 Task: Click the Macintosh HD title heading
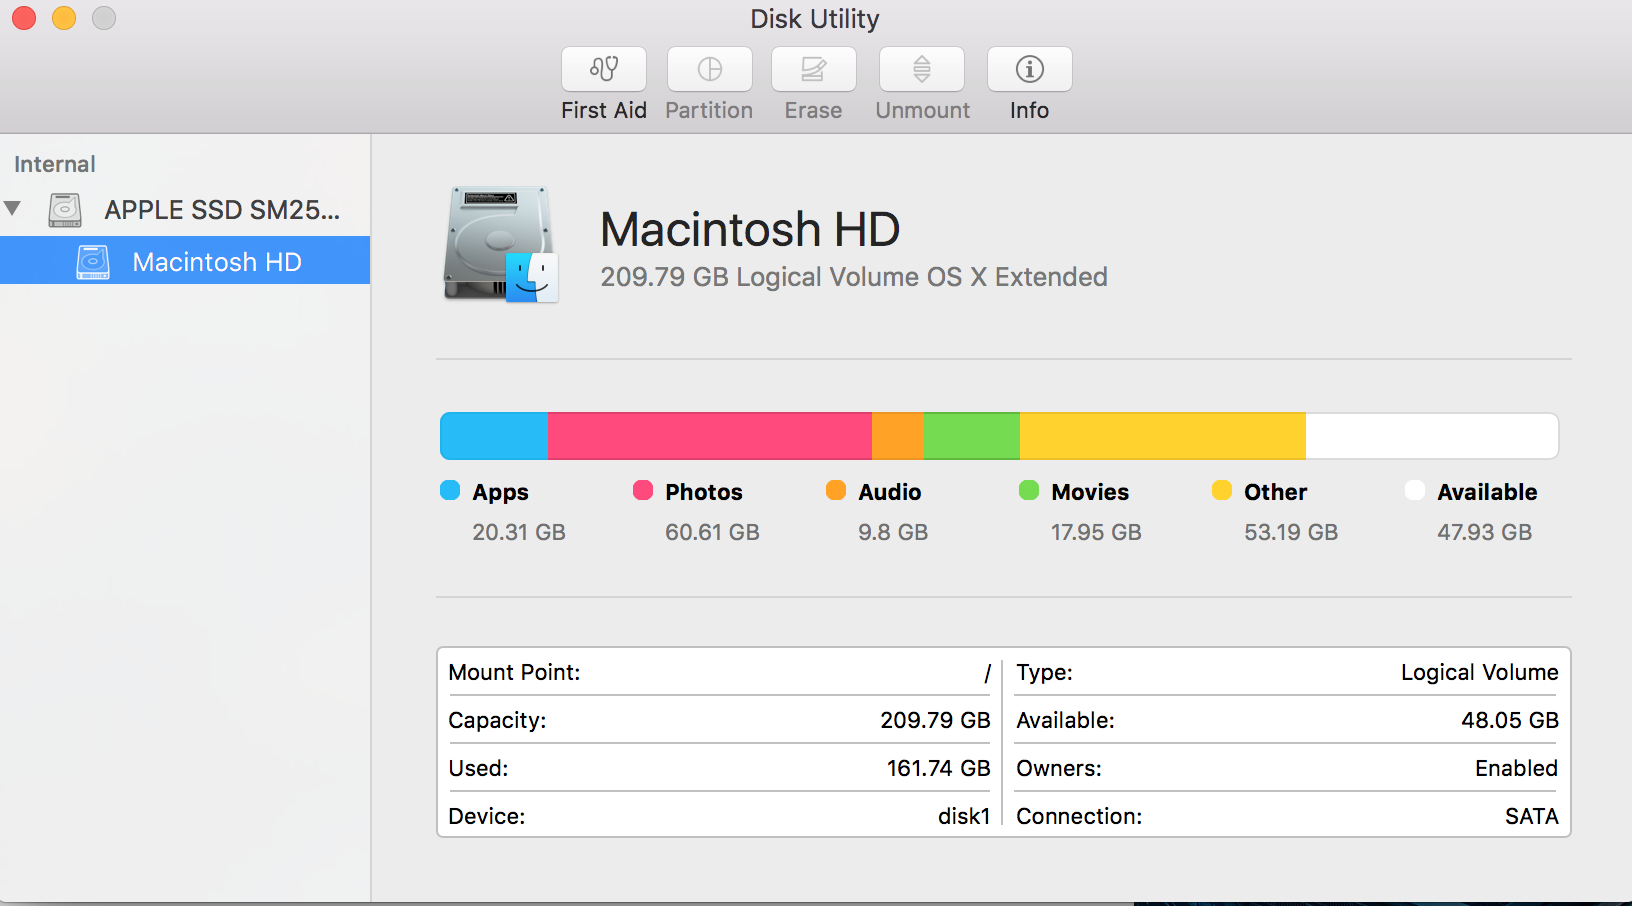[x=749, y=229]
